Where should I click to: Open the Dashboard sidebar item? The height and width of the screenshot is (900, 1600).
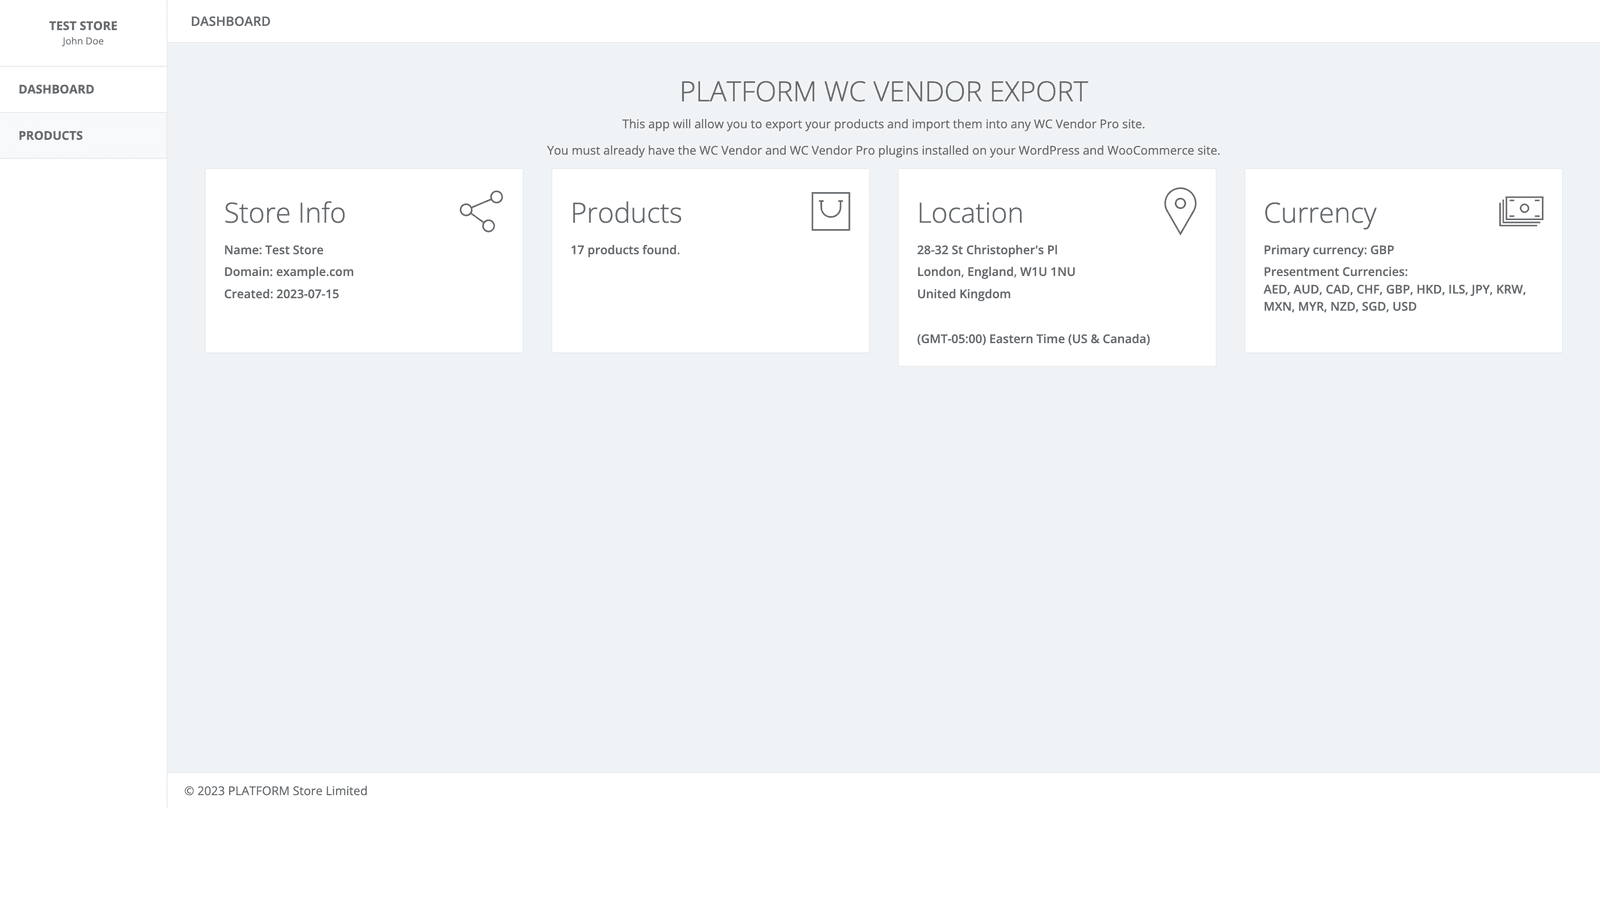[x=55, y=89]
